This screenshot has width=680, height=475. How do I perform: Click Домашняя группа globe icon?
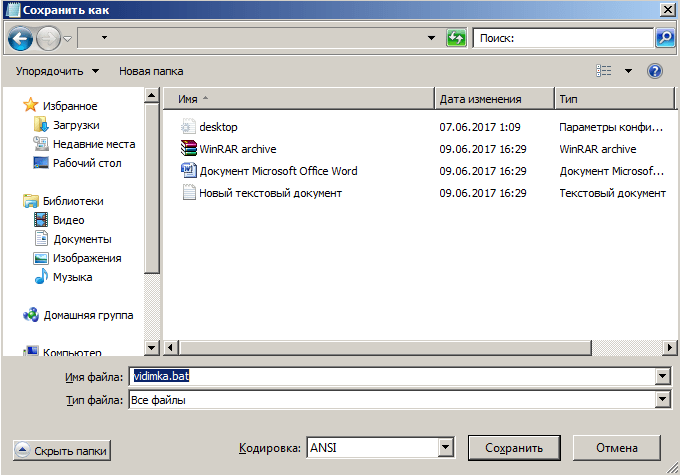[x=31, y=315]
